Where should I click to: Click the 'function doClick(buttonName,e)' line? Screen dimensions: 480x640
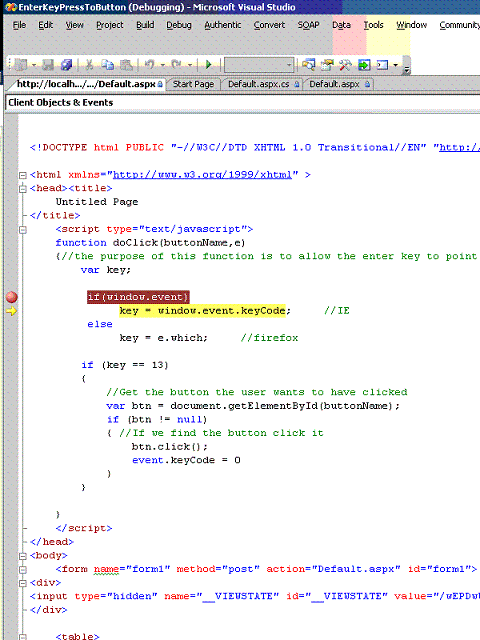pyautogui.click(x=150, y=242)
